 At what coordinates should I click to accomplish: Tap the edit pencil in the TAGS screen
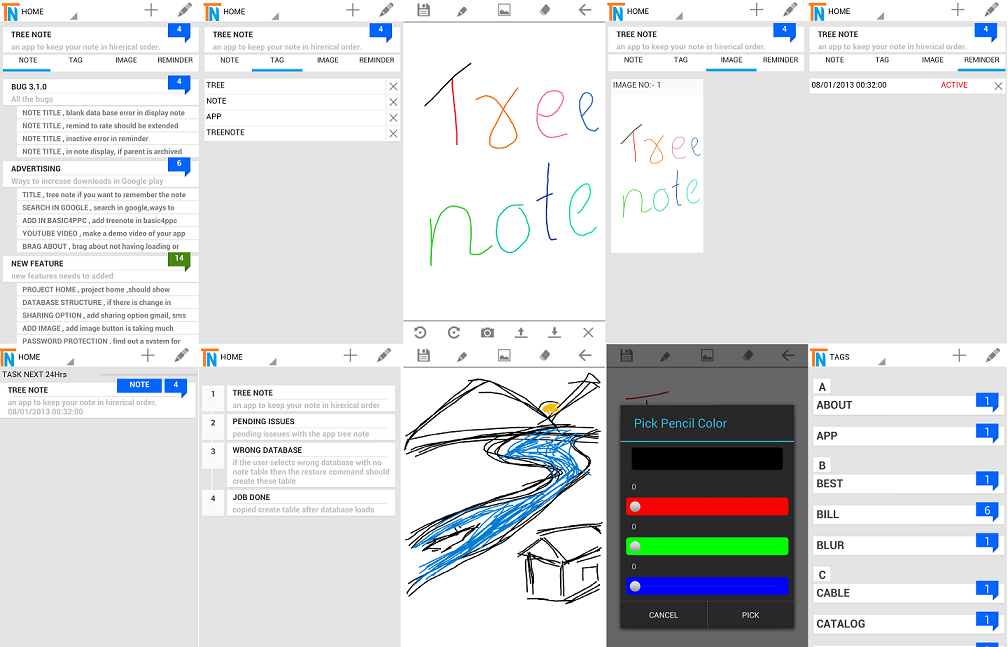click(x=992, y=355)
